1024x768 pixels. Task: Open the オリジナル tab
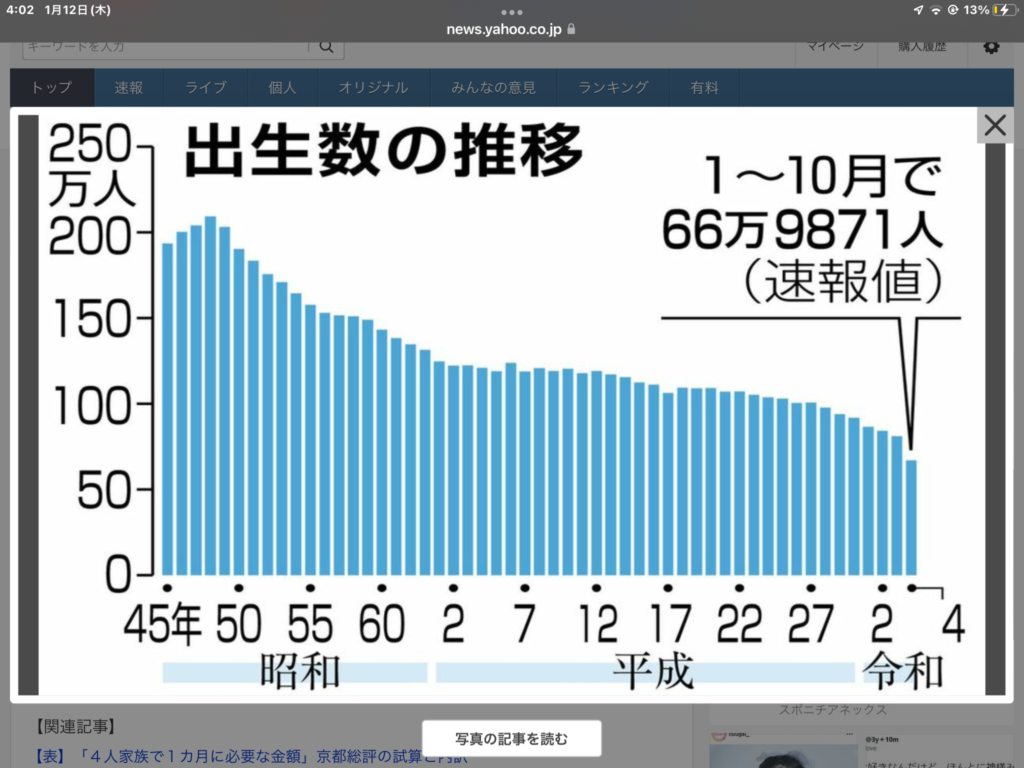(373, 88)
